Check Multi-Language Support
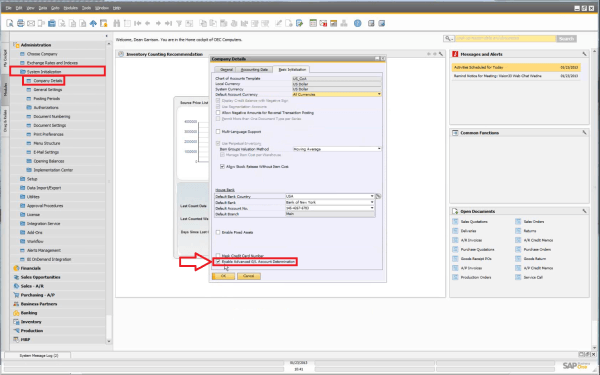Image resolution: width=600 pixels, height=375 pixels. pyautogui.click(x=218, y=131)
